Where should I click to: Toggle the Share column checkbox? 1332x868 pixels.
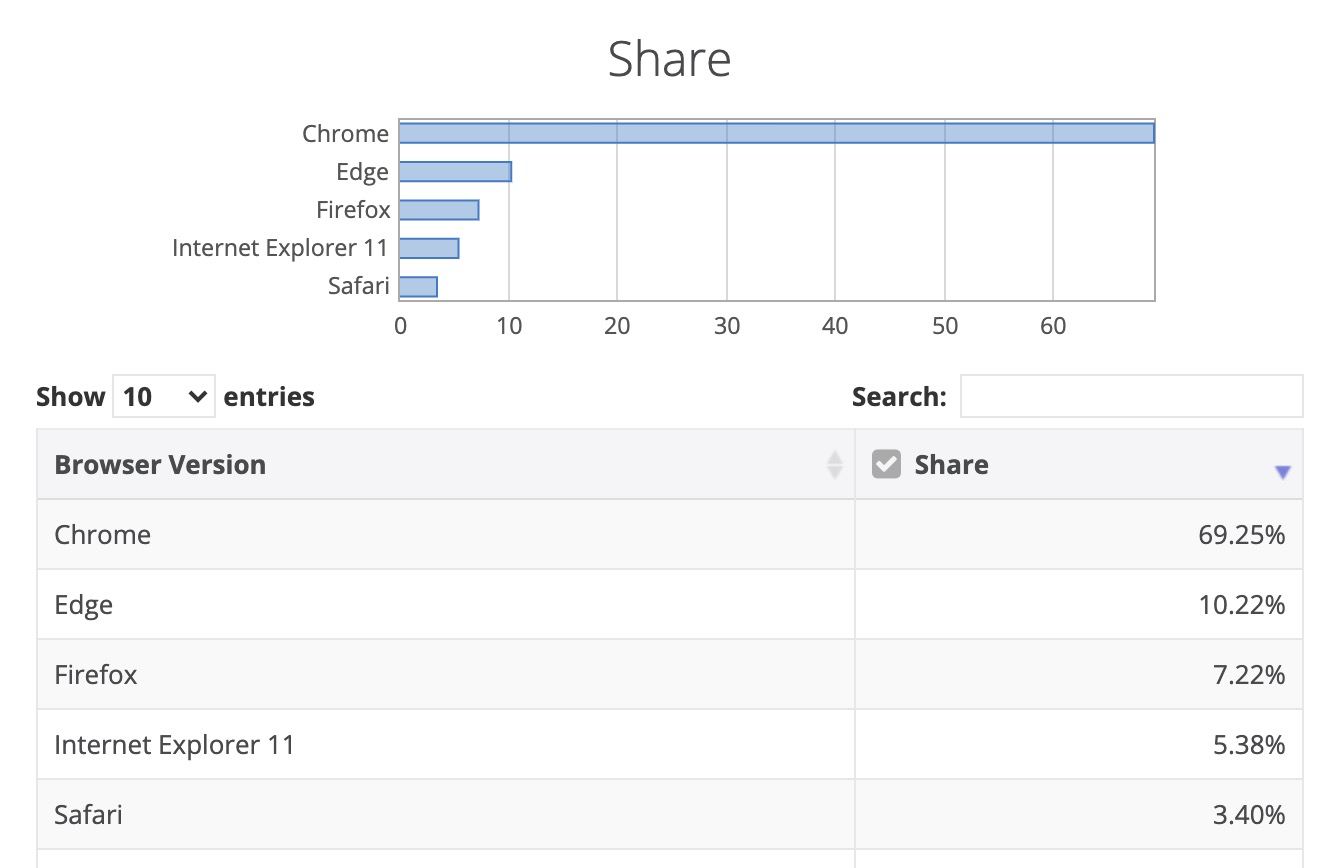(x=886, y=464)
